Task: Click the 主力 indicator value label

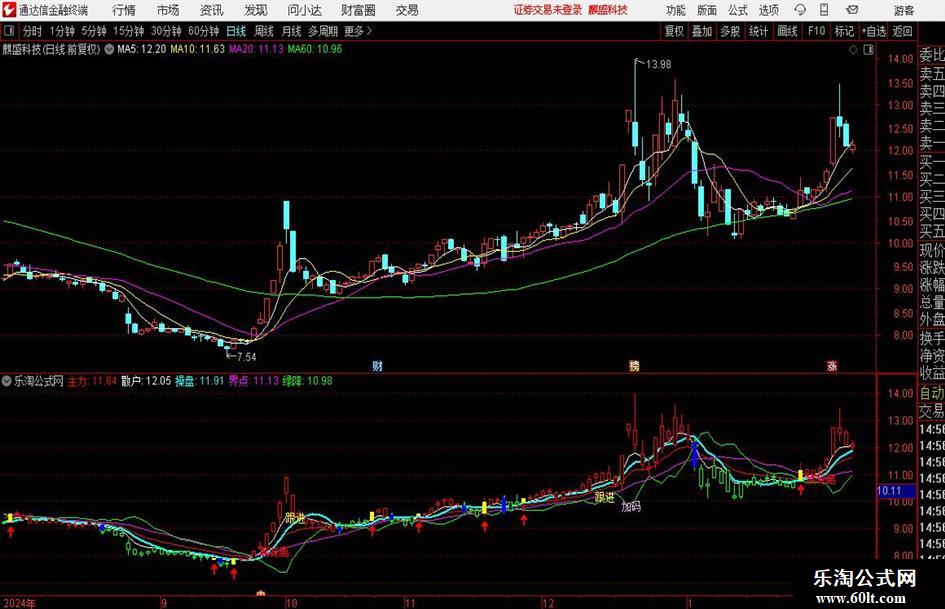Action: coord(92,381)
